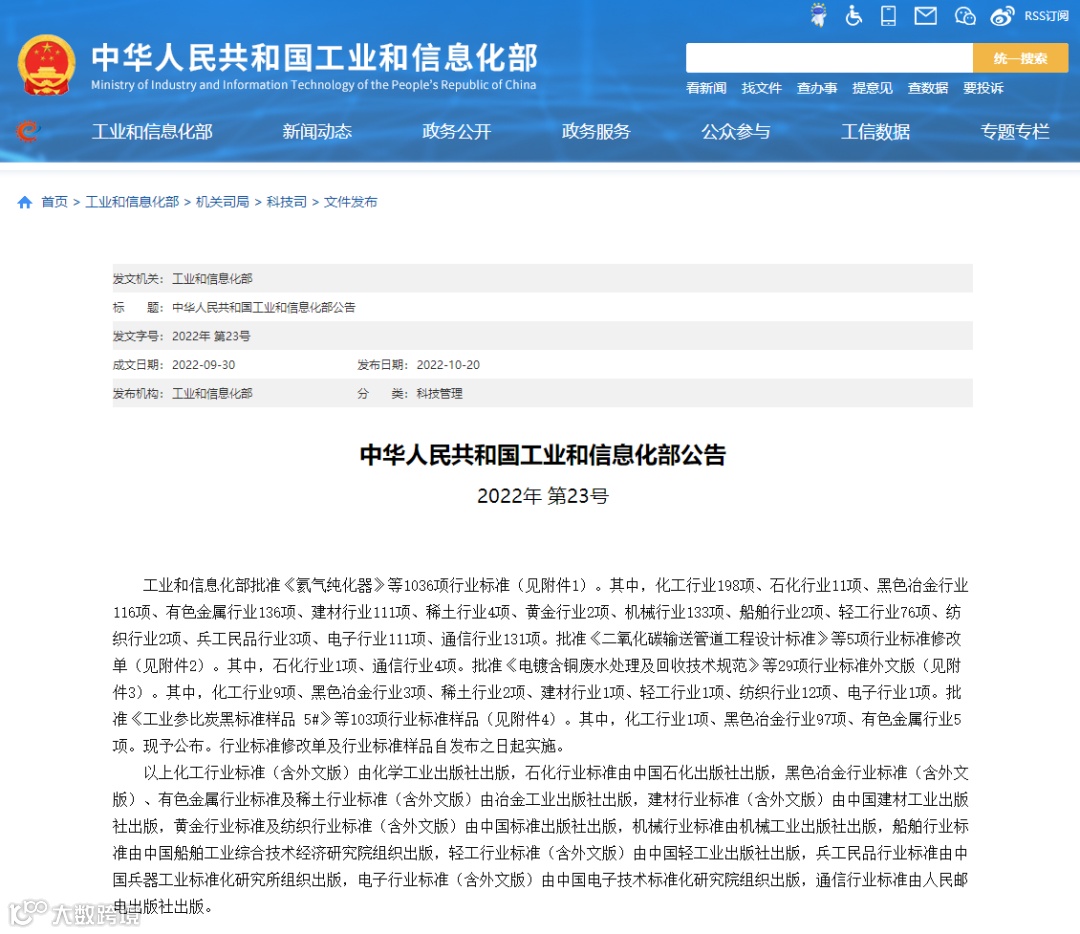This screenshot has width=1080, height=934.
Task: Open the Weibo icon
Action: [1002, 15]
